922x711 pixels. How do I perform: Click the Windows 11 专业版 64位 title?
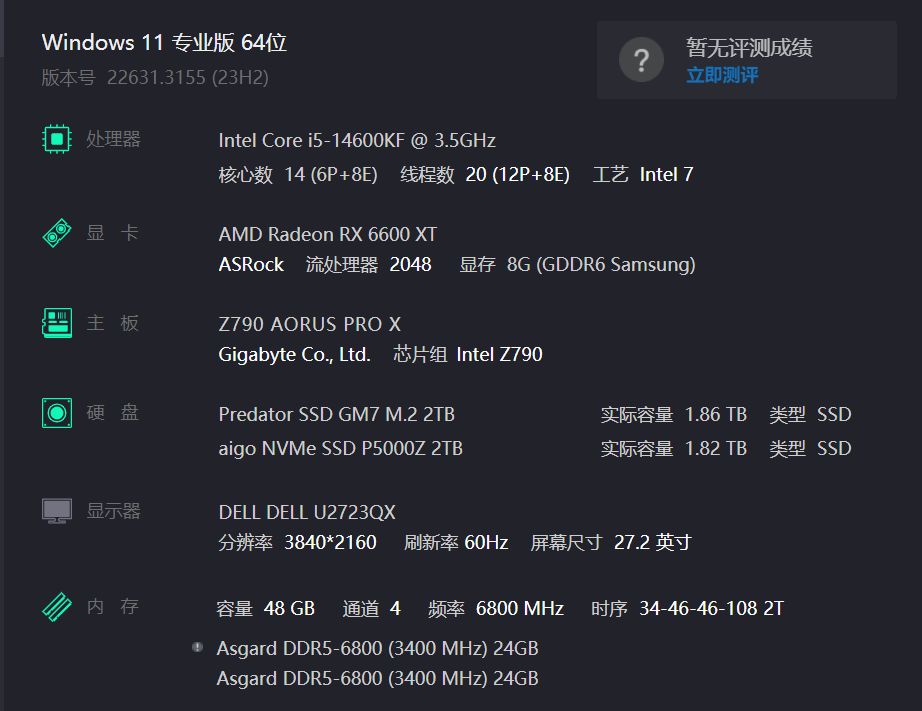coord(164,43)
